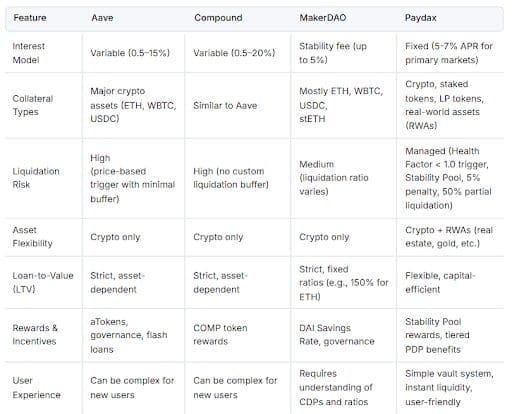Select the Liquidation Risk row label
512x414 pixels.
36,178
